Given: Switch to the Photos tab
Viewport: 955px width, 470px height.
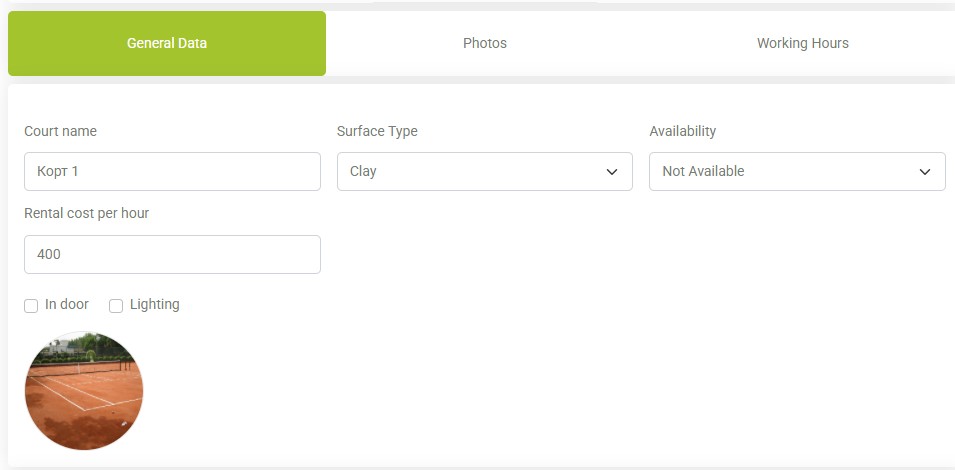Looking at the screenshot, I should tap(485, 43).
